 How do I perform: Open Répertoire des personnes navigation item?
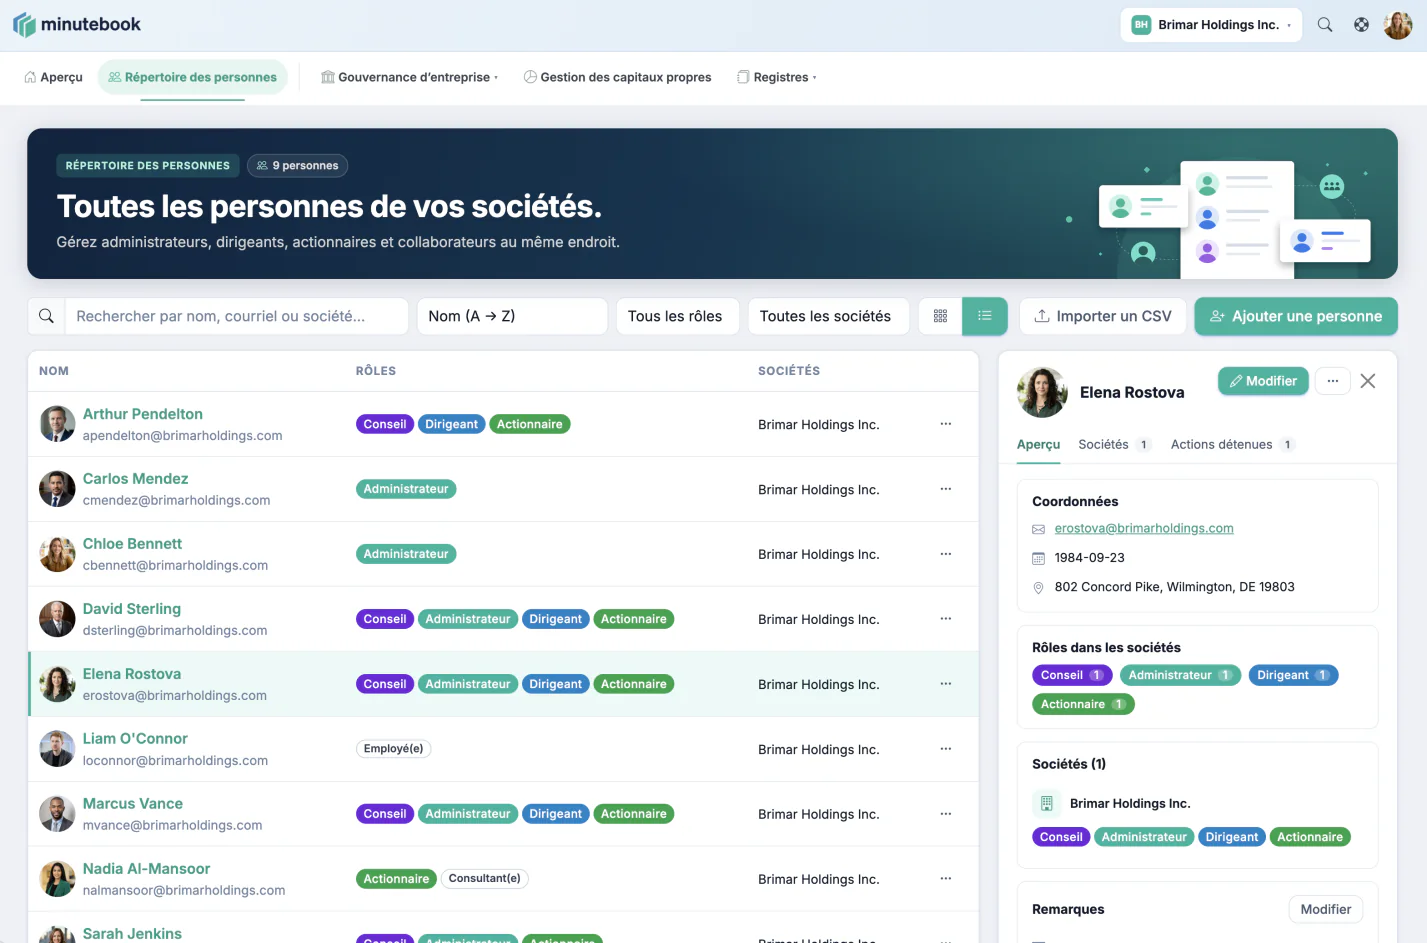click(193, 77)
